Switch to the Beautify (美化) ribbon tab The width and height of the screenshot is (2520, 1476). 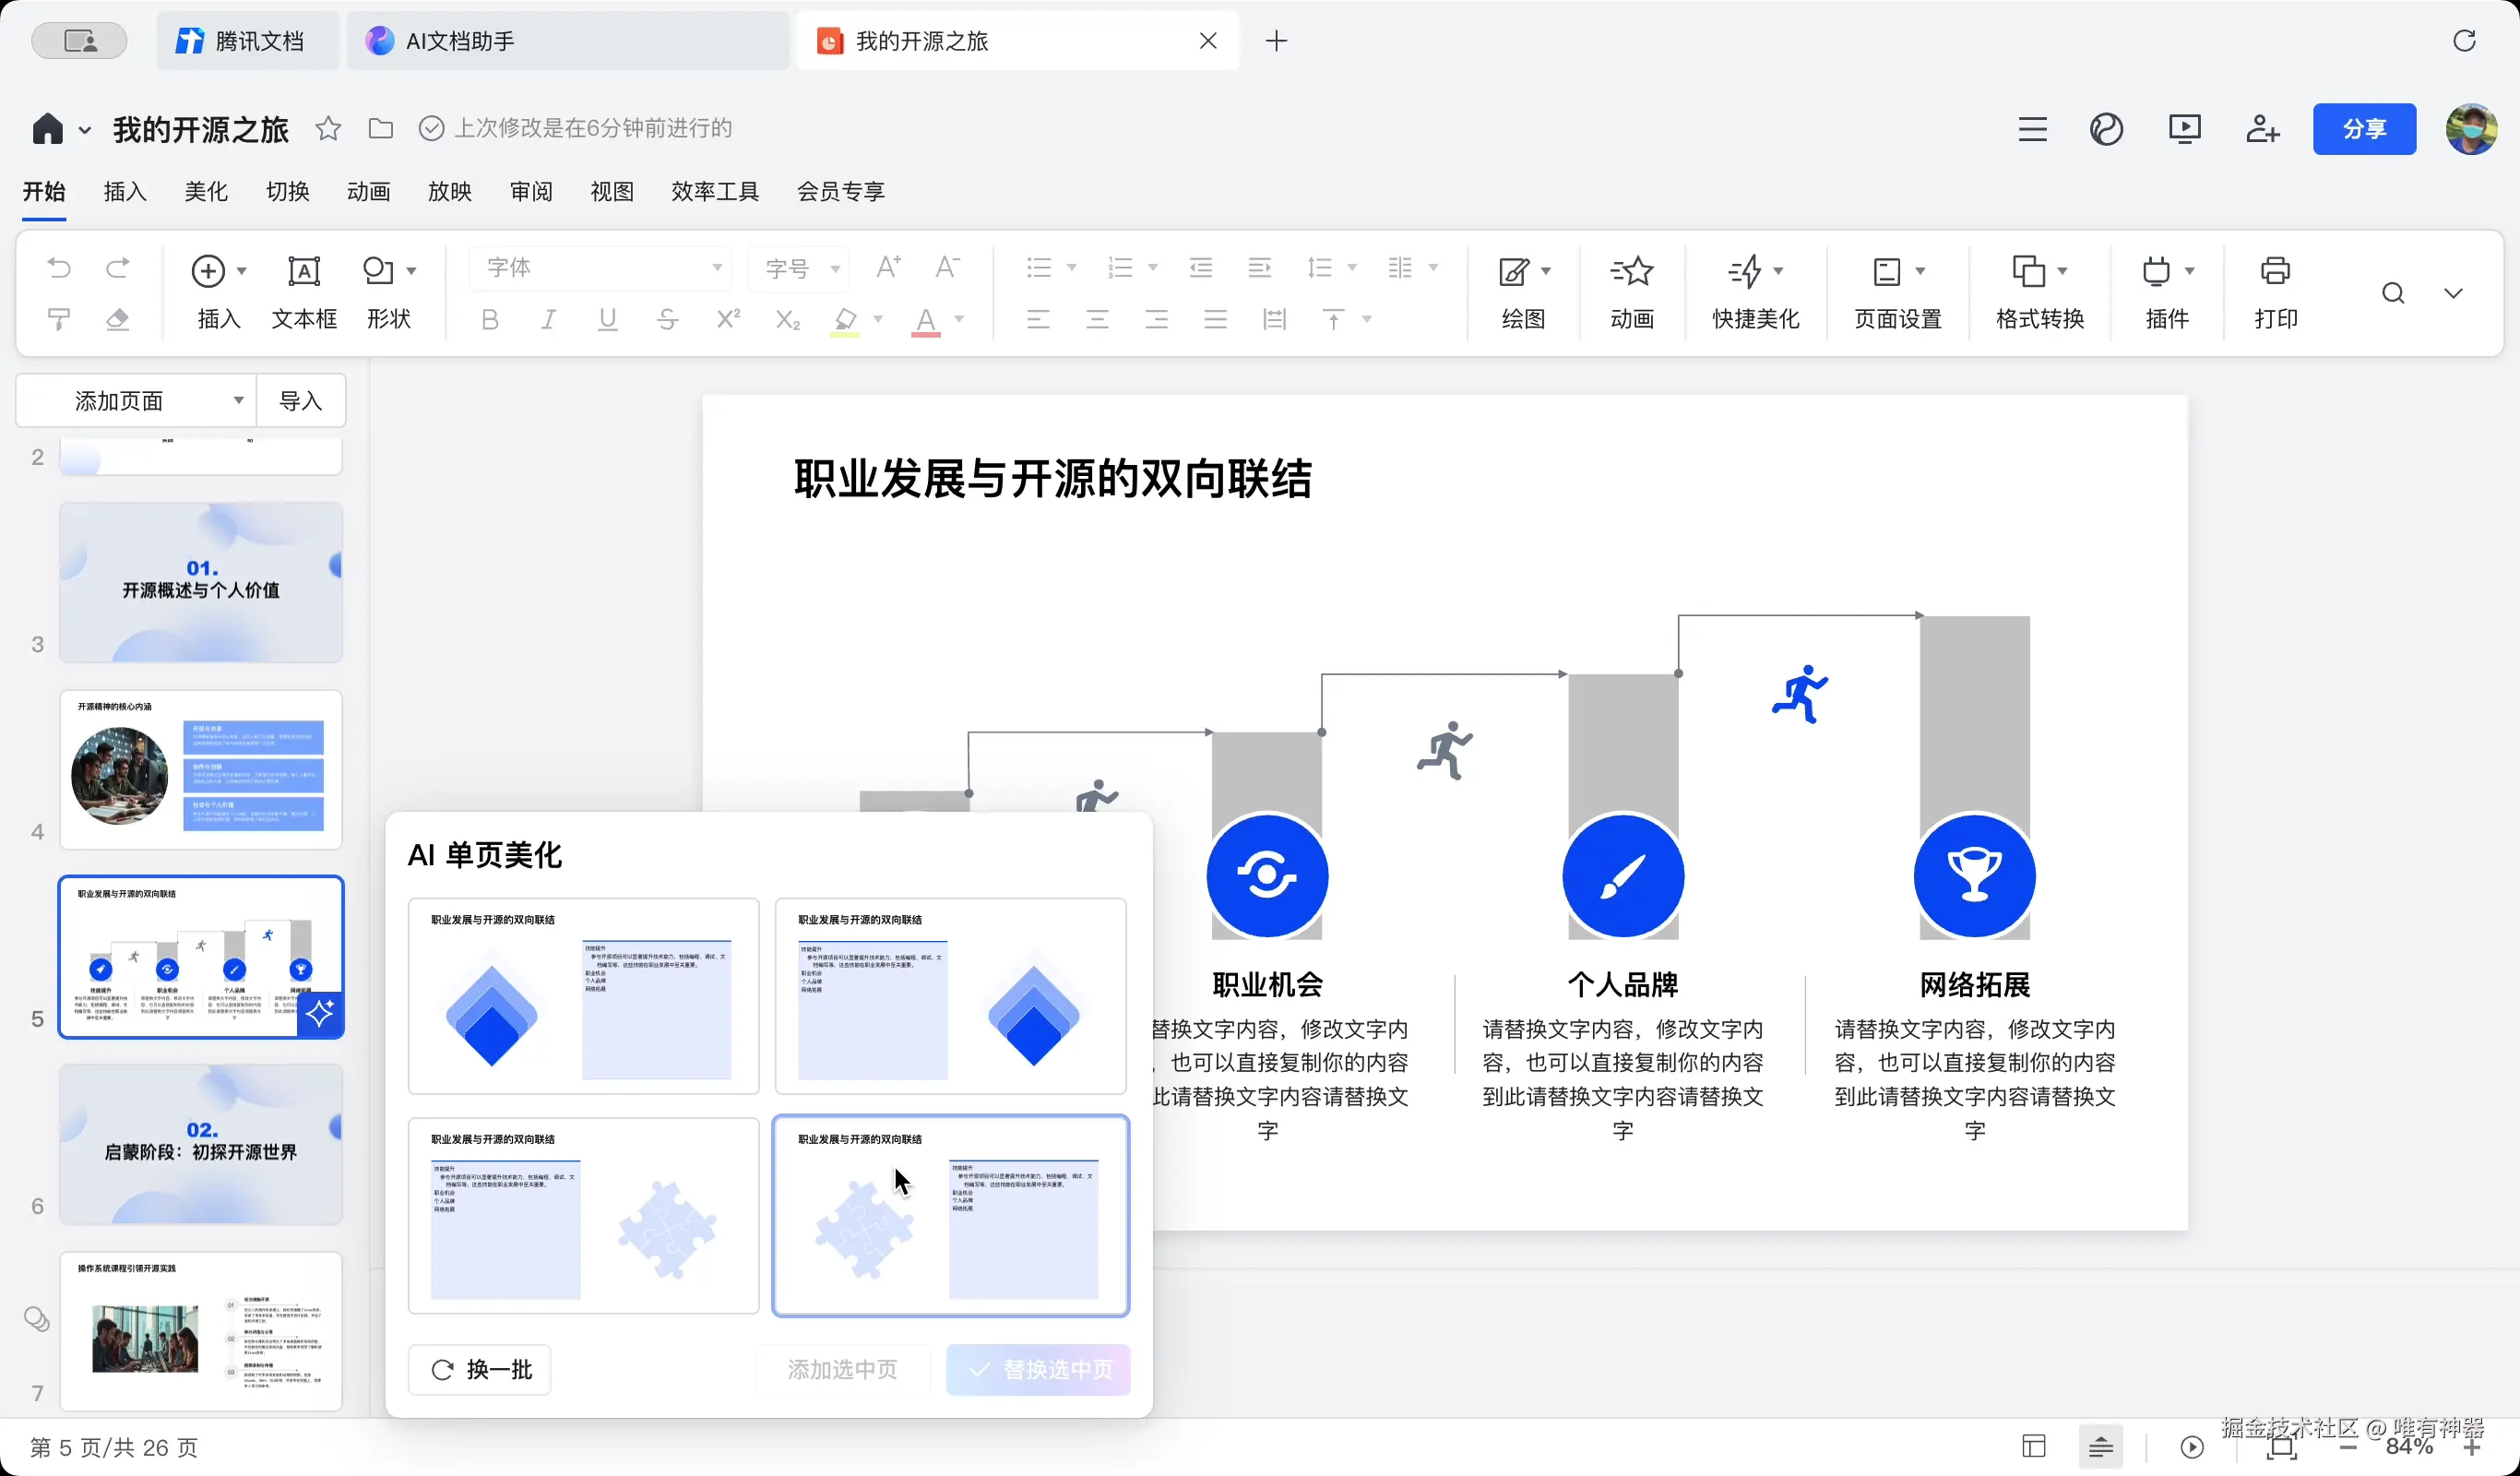pos(206,191)
